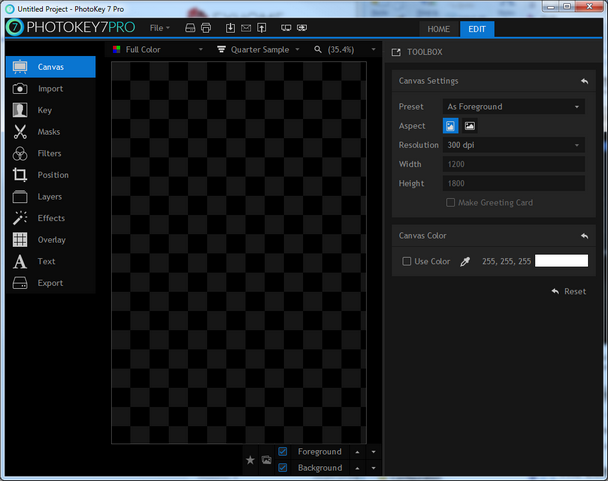Open the Export section in sidebar
Viewport: 608px width, 481px height.
50,283
